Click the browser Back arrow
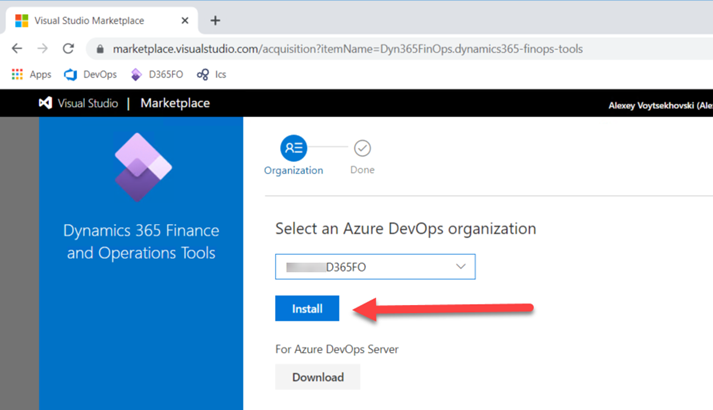 (x=17, y=48)
